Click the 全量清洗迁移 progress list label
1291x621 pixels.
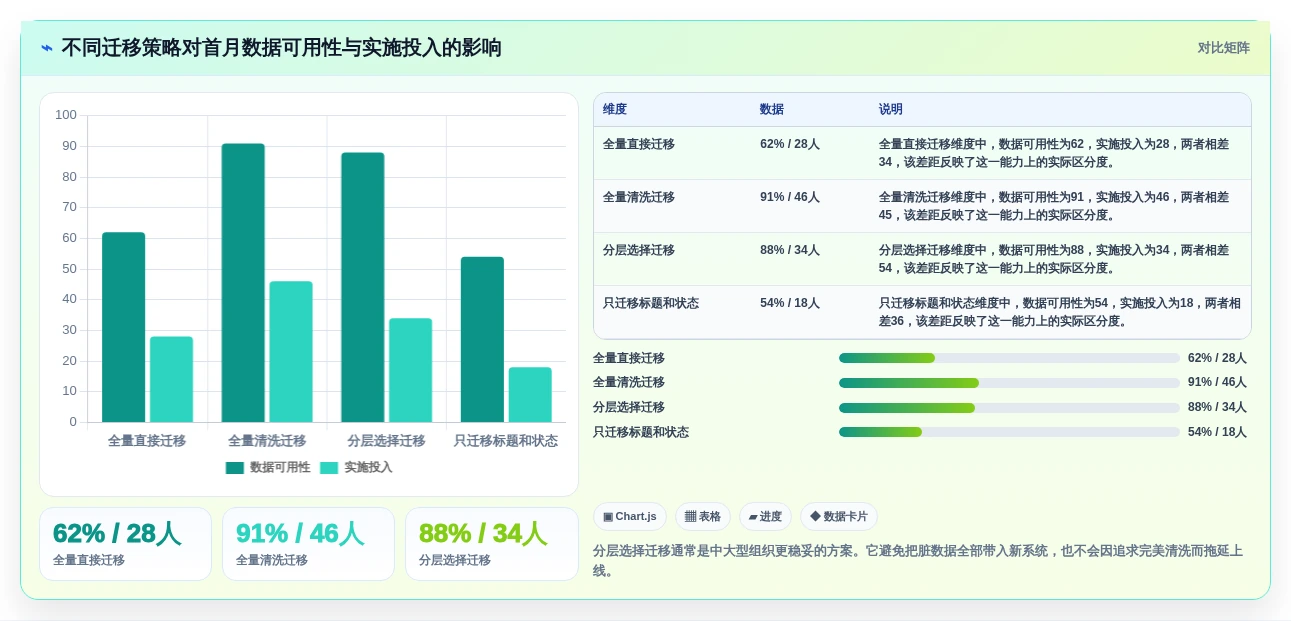[629, 383]
